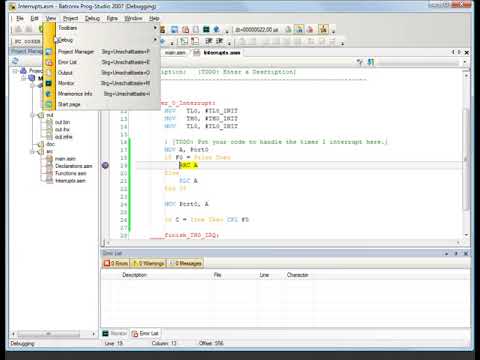Collapse the out folder in project tree
480x360 pixels.
pos(33,115)
